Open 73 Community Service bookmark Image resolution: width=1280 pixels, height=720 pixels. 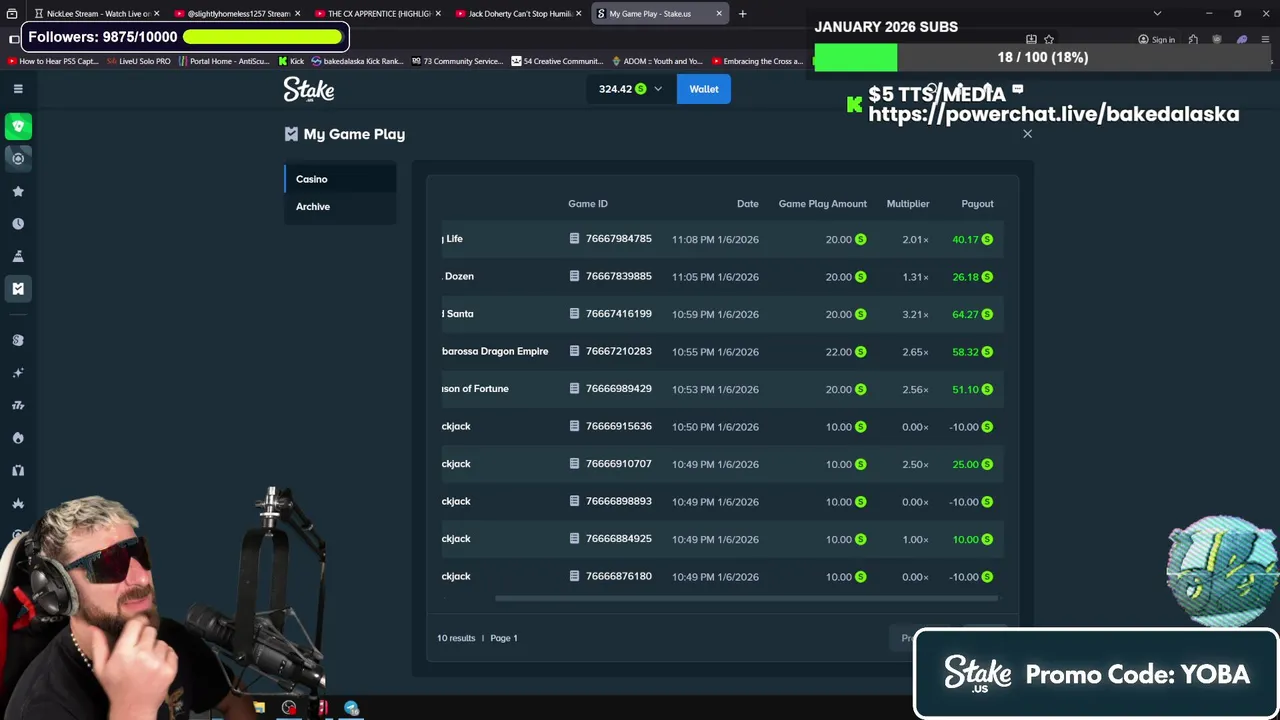pos(457,61)
